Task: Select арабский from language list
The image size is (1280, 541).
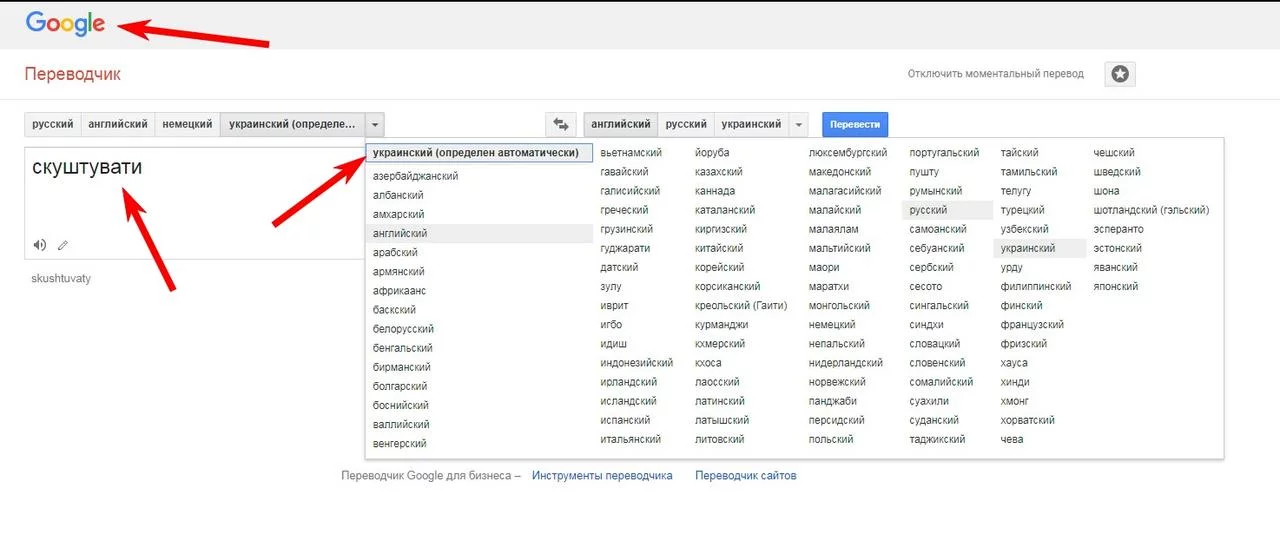Action: 395,252
